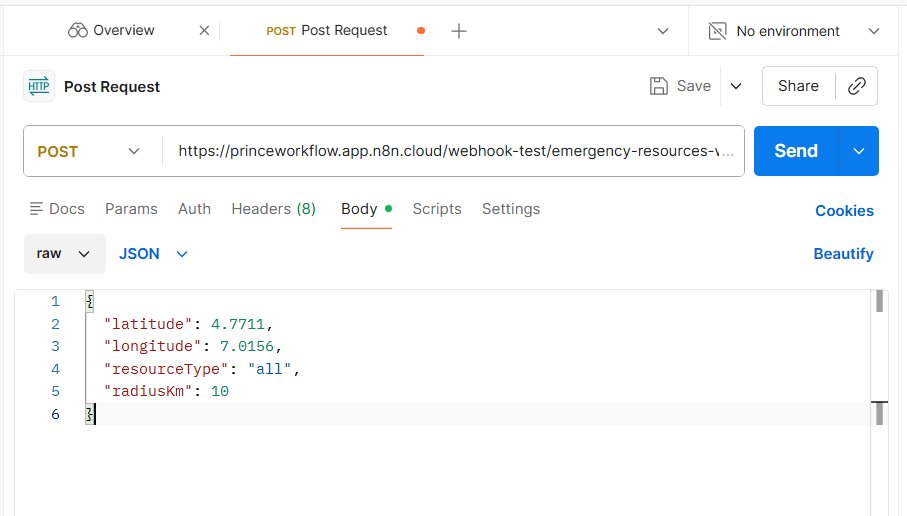Click the "latitude" key in body

pos(148,324)
